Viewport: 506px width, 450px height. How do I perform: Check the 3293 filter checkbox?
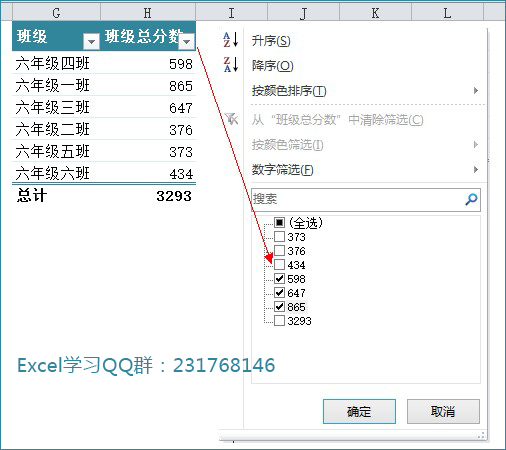(279, 320)
